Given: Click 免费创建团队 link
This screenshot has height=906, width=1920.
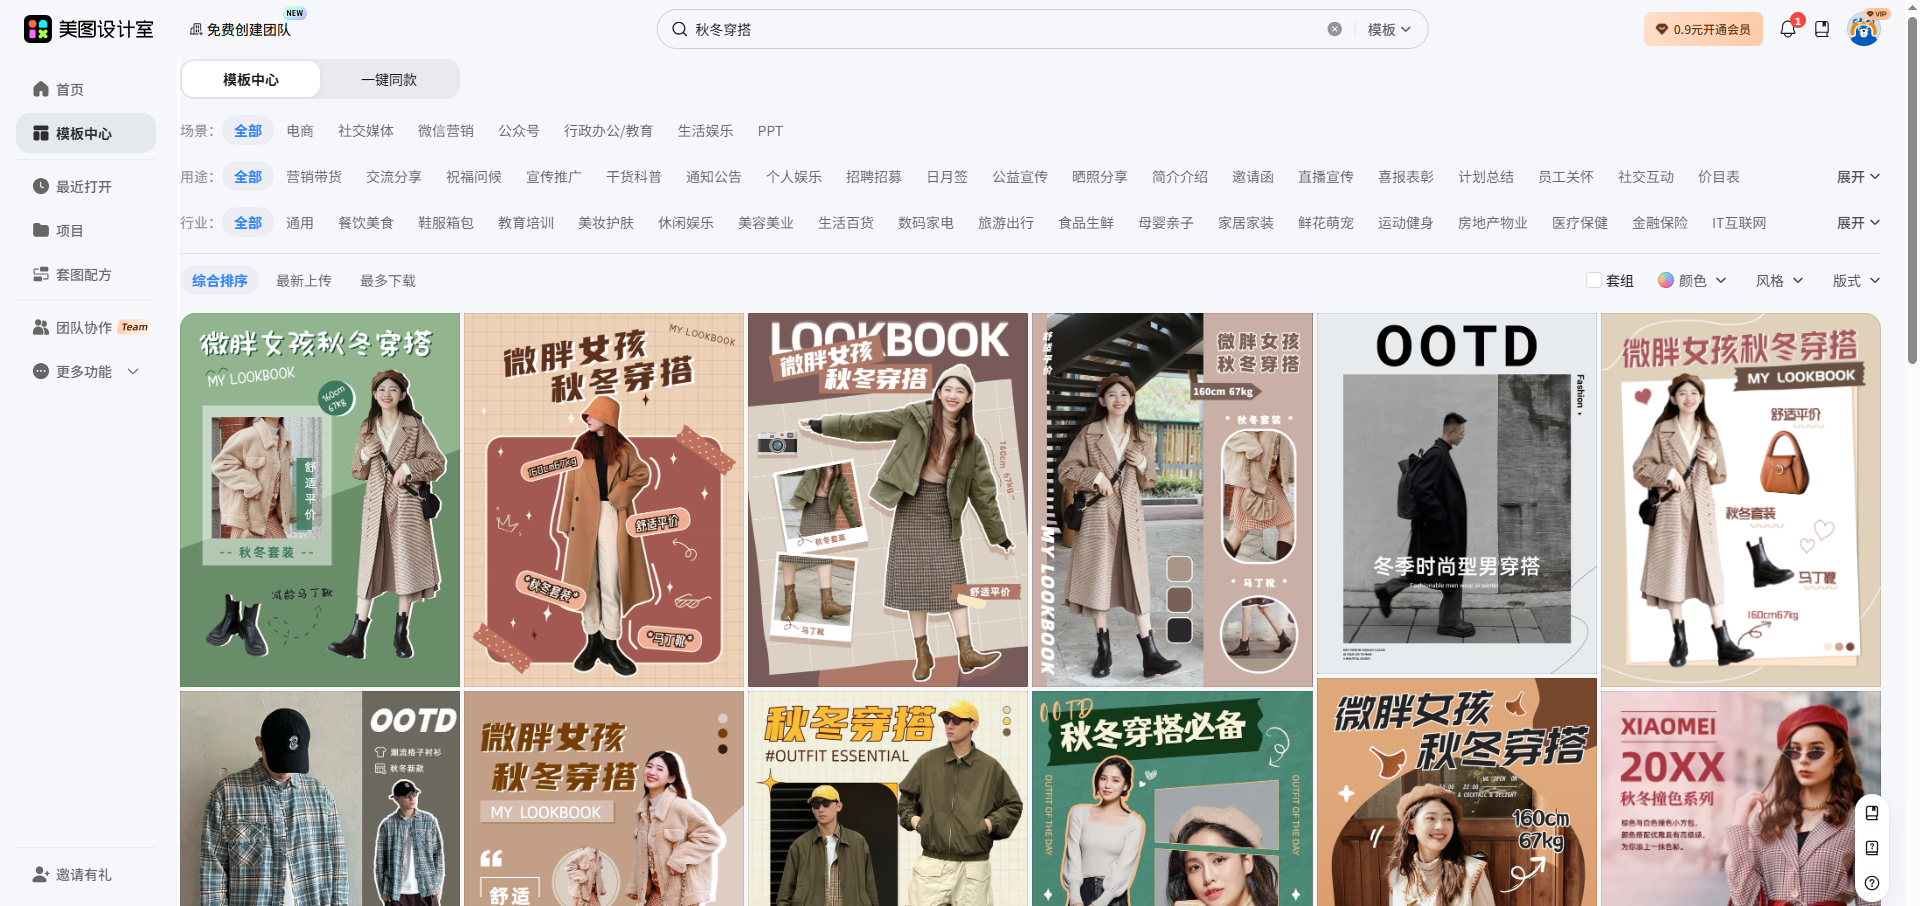Looking at the screenshot, I should [x=240, y=30].
